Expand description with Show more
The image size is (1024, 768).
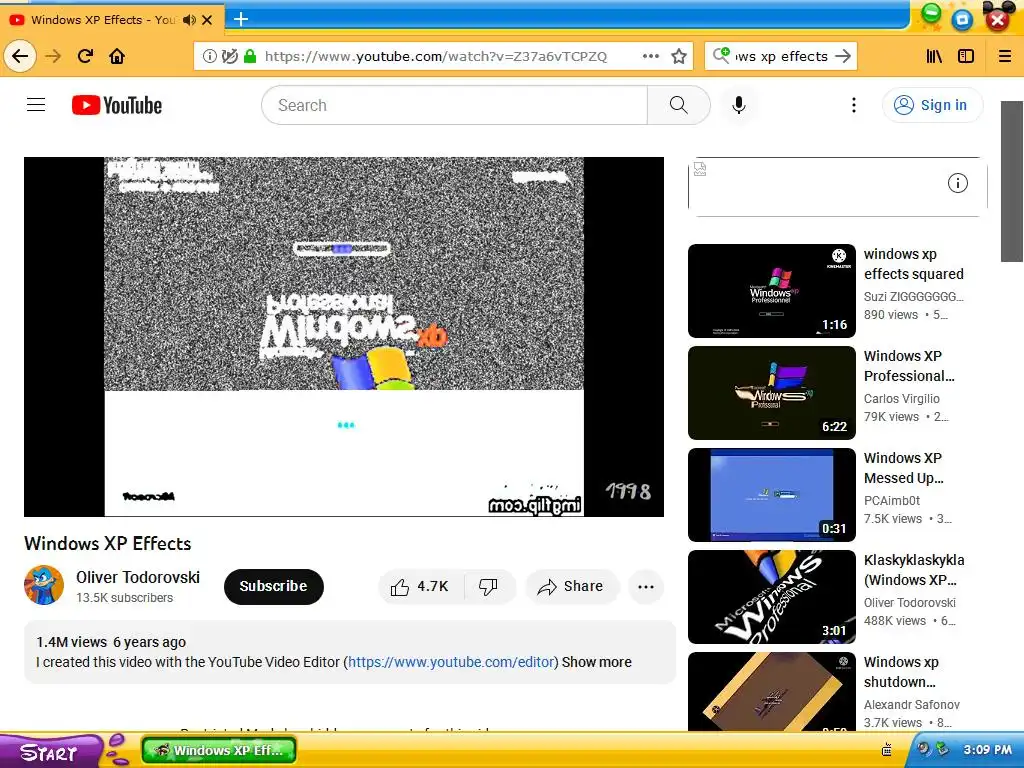(597, 662)
